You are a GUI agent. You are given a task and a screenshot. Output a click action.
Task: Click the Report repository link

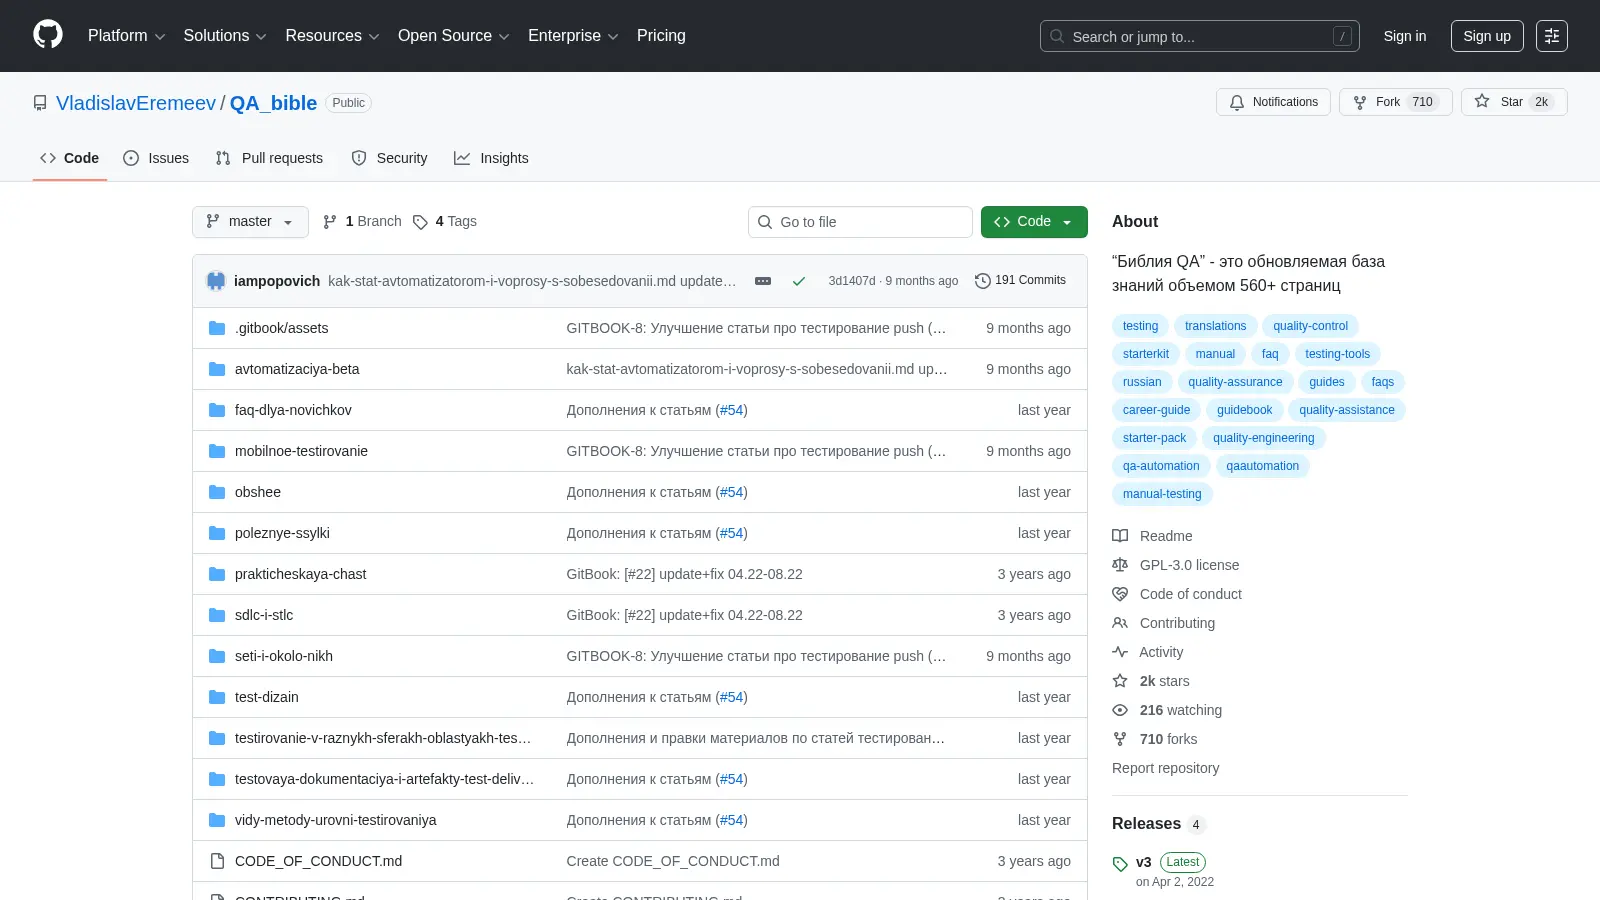(x=1165, y=768)
